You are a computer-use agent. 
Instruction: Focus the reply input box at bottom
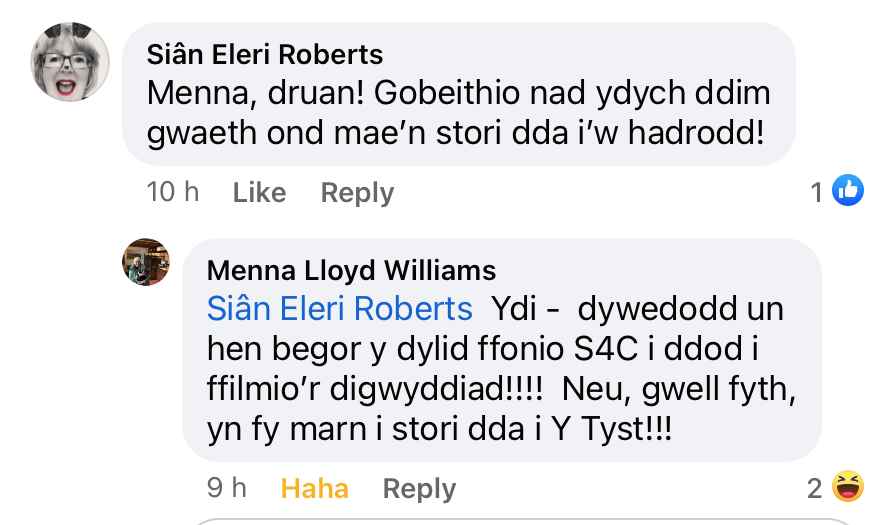click(523, 522)
